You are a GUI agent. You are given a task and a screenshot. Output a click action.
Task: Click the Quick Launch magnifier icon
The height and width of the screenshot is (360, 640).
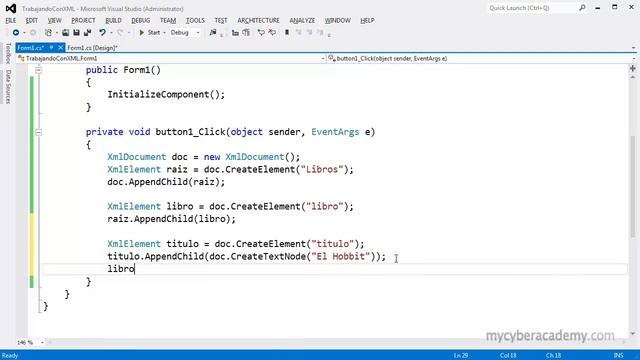pyautogui.click(x=582, y=8)
